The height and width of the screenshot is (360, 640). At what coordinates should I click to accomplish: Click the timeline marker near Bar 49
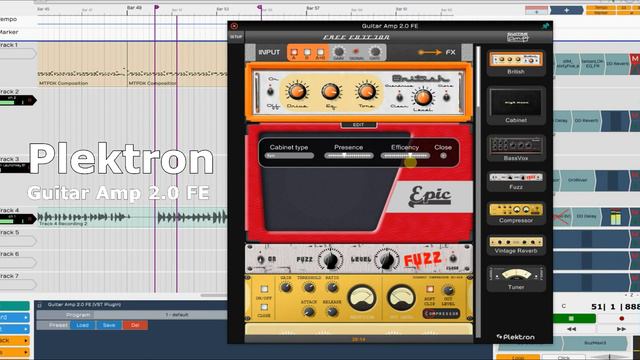click(x=156, y=7)
